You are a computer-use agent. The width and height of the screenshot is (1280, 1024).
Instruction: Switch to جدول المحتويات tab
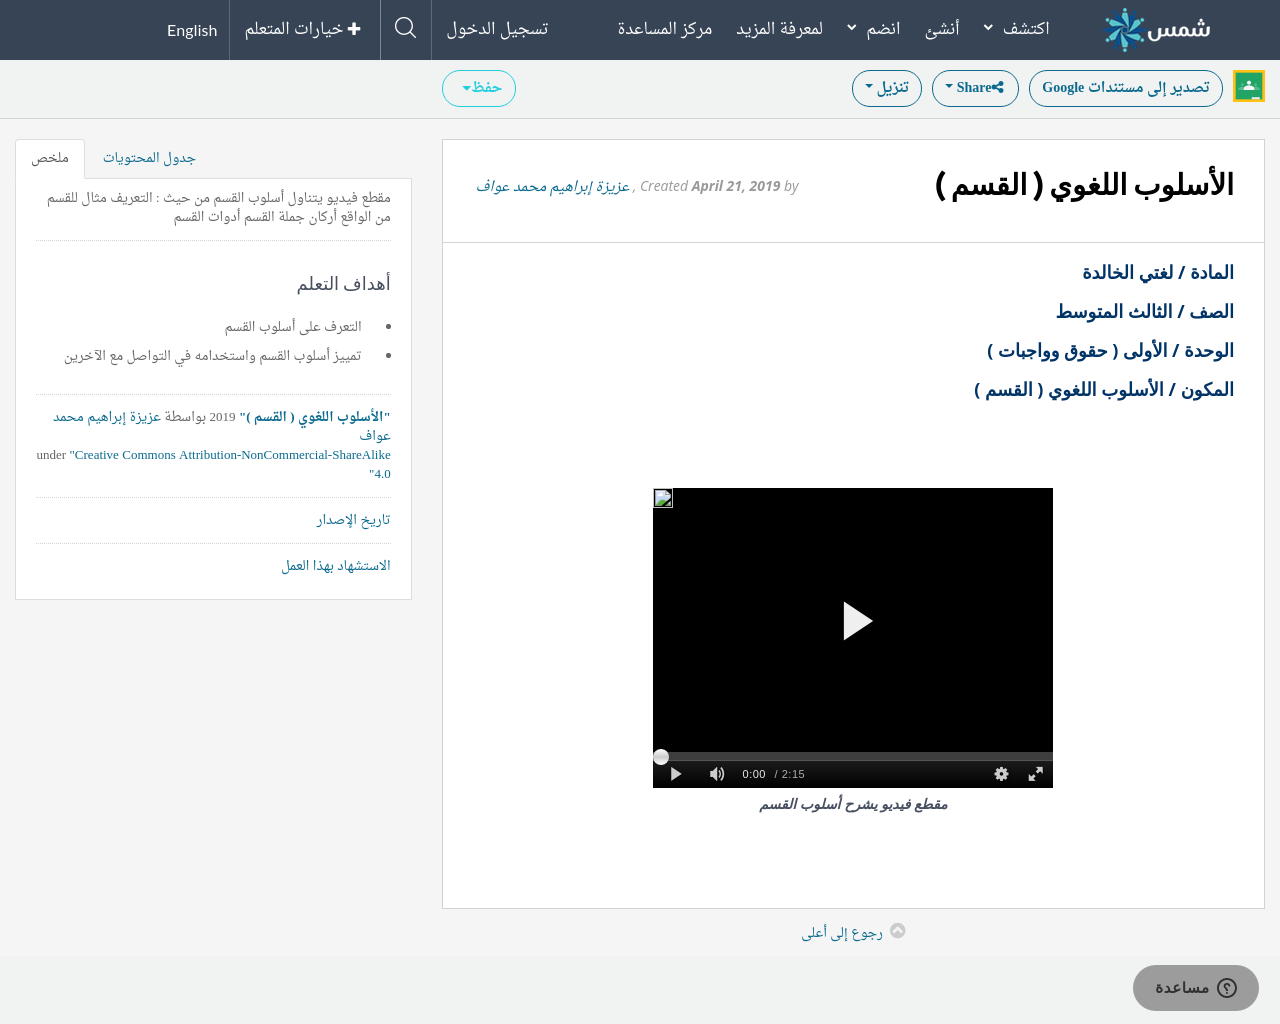pos(149,158)
